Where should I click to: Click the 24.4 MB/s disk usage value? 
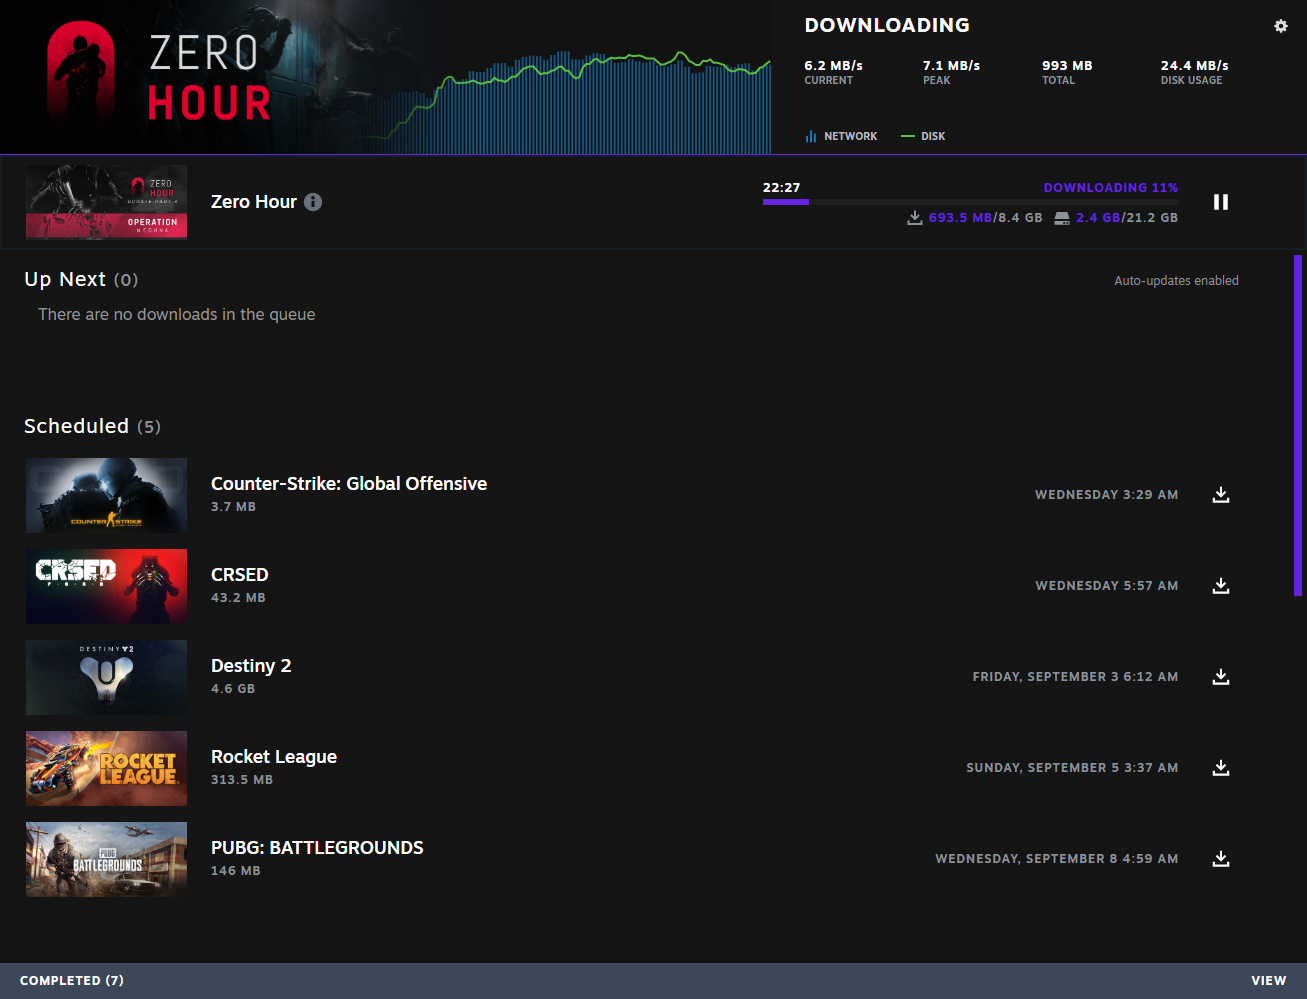click(x=1195, y=66)
